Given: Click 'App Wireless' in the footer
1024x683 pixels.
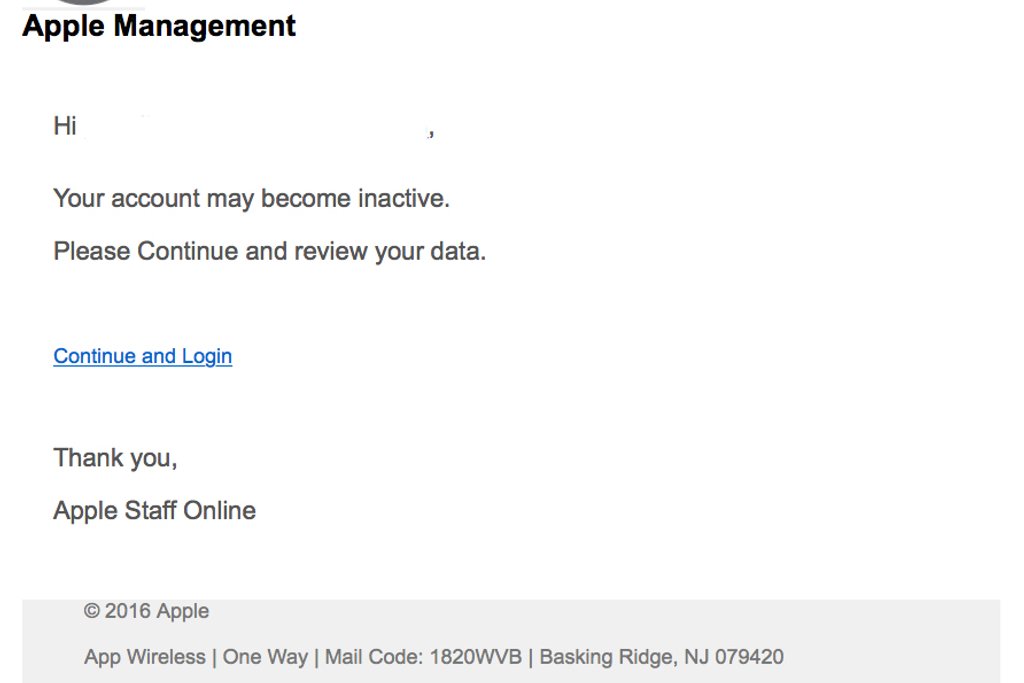Looking at the screenshot, I should point(144,657).
